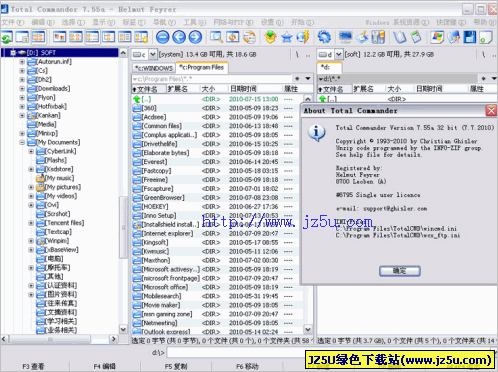498x372 pixels.
Task: Expand the [CyberLink] tree node
Action: coord(31,151)
